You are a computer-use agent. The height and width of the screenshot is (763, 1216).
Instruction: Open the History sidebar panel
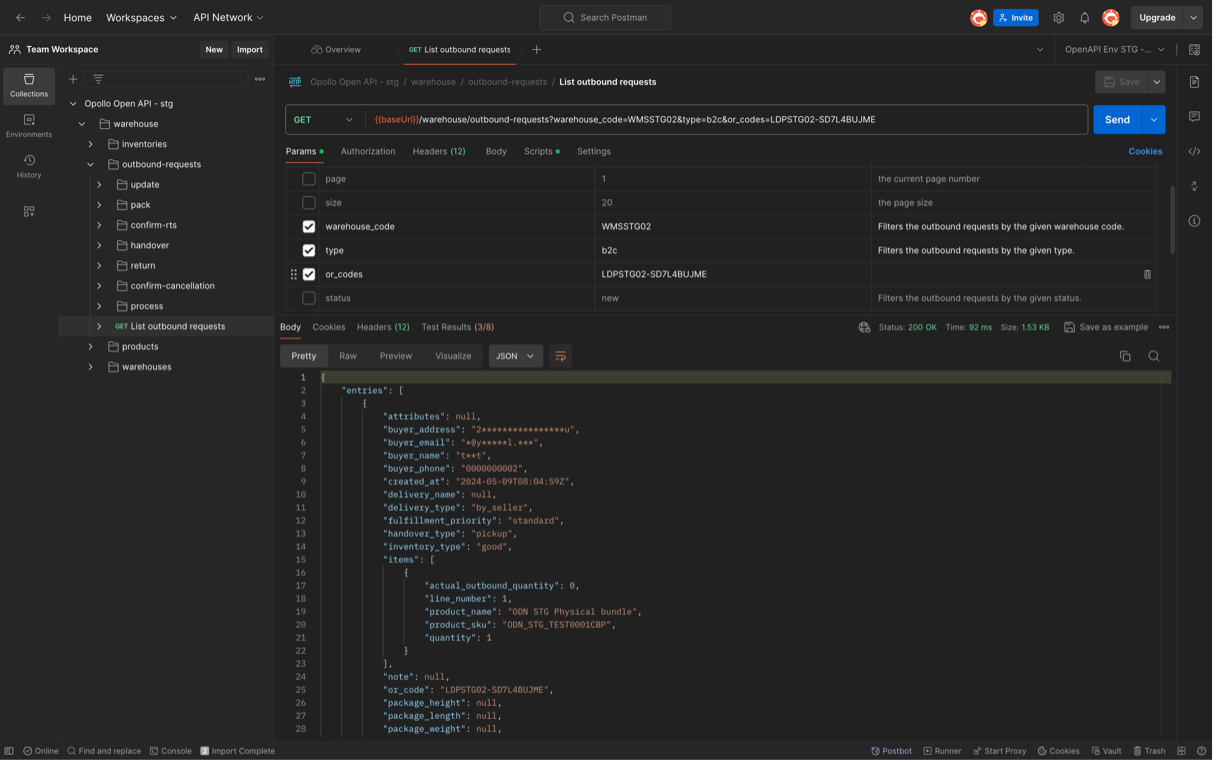pos(29,167)
